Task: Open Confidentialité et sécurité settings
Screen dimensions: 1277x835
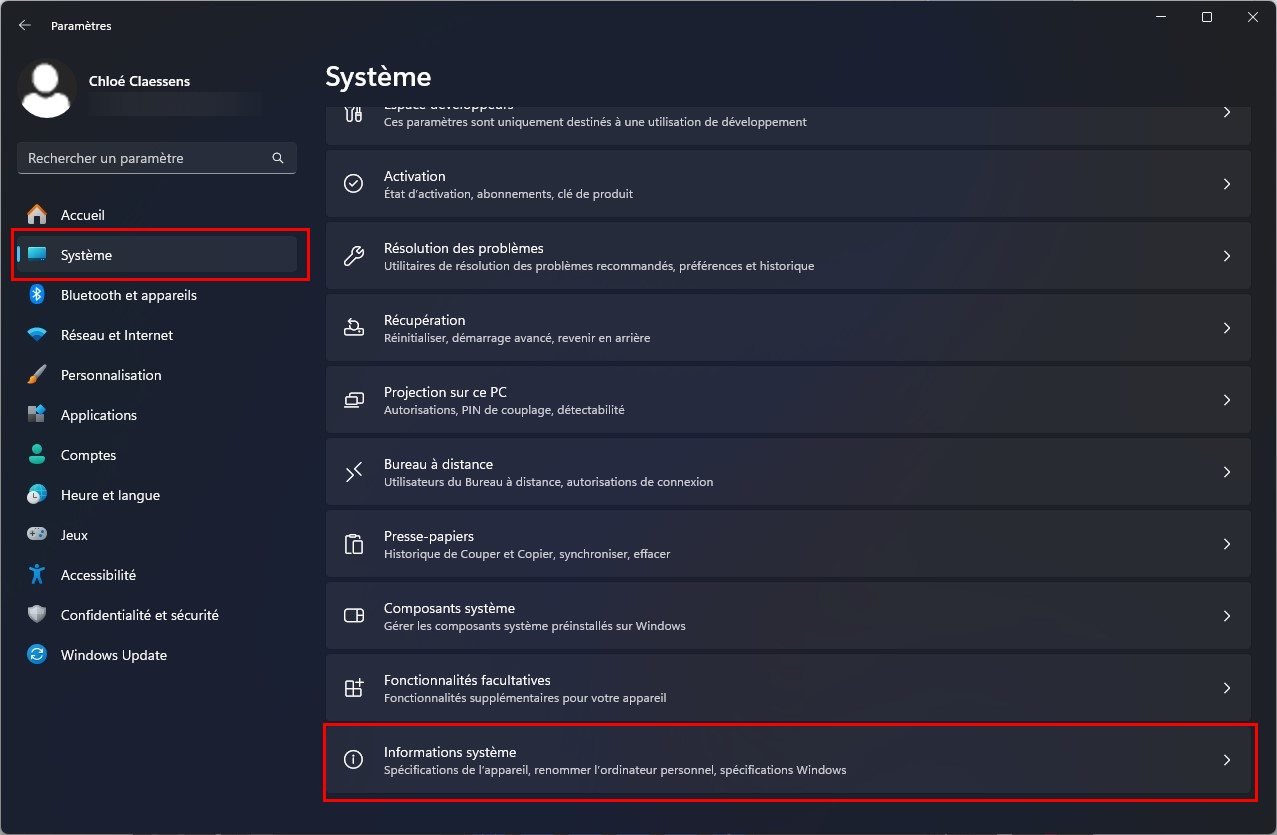Action: point(157,615)
